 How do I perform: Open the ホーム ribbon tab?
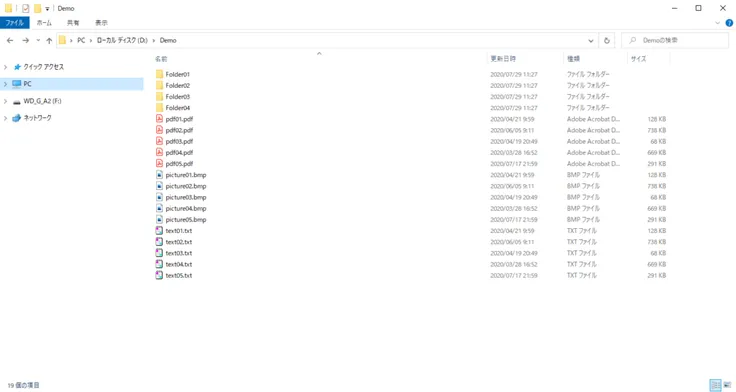coord(44,23)
